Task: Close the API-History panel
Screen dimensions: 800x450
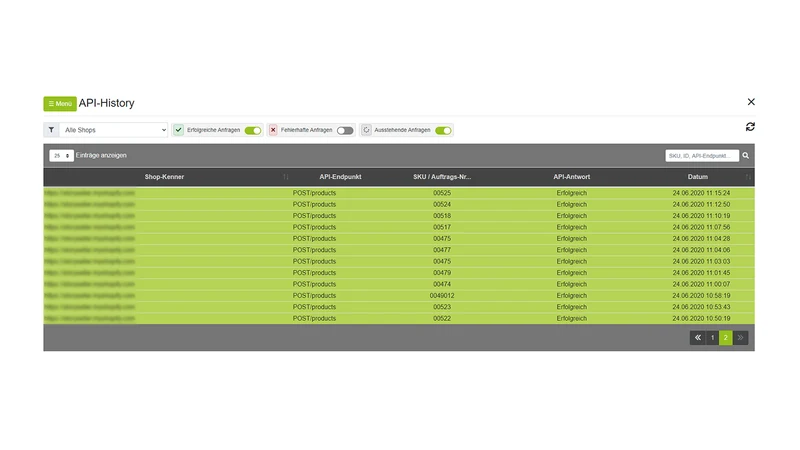Action: pos(751,102)
